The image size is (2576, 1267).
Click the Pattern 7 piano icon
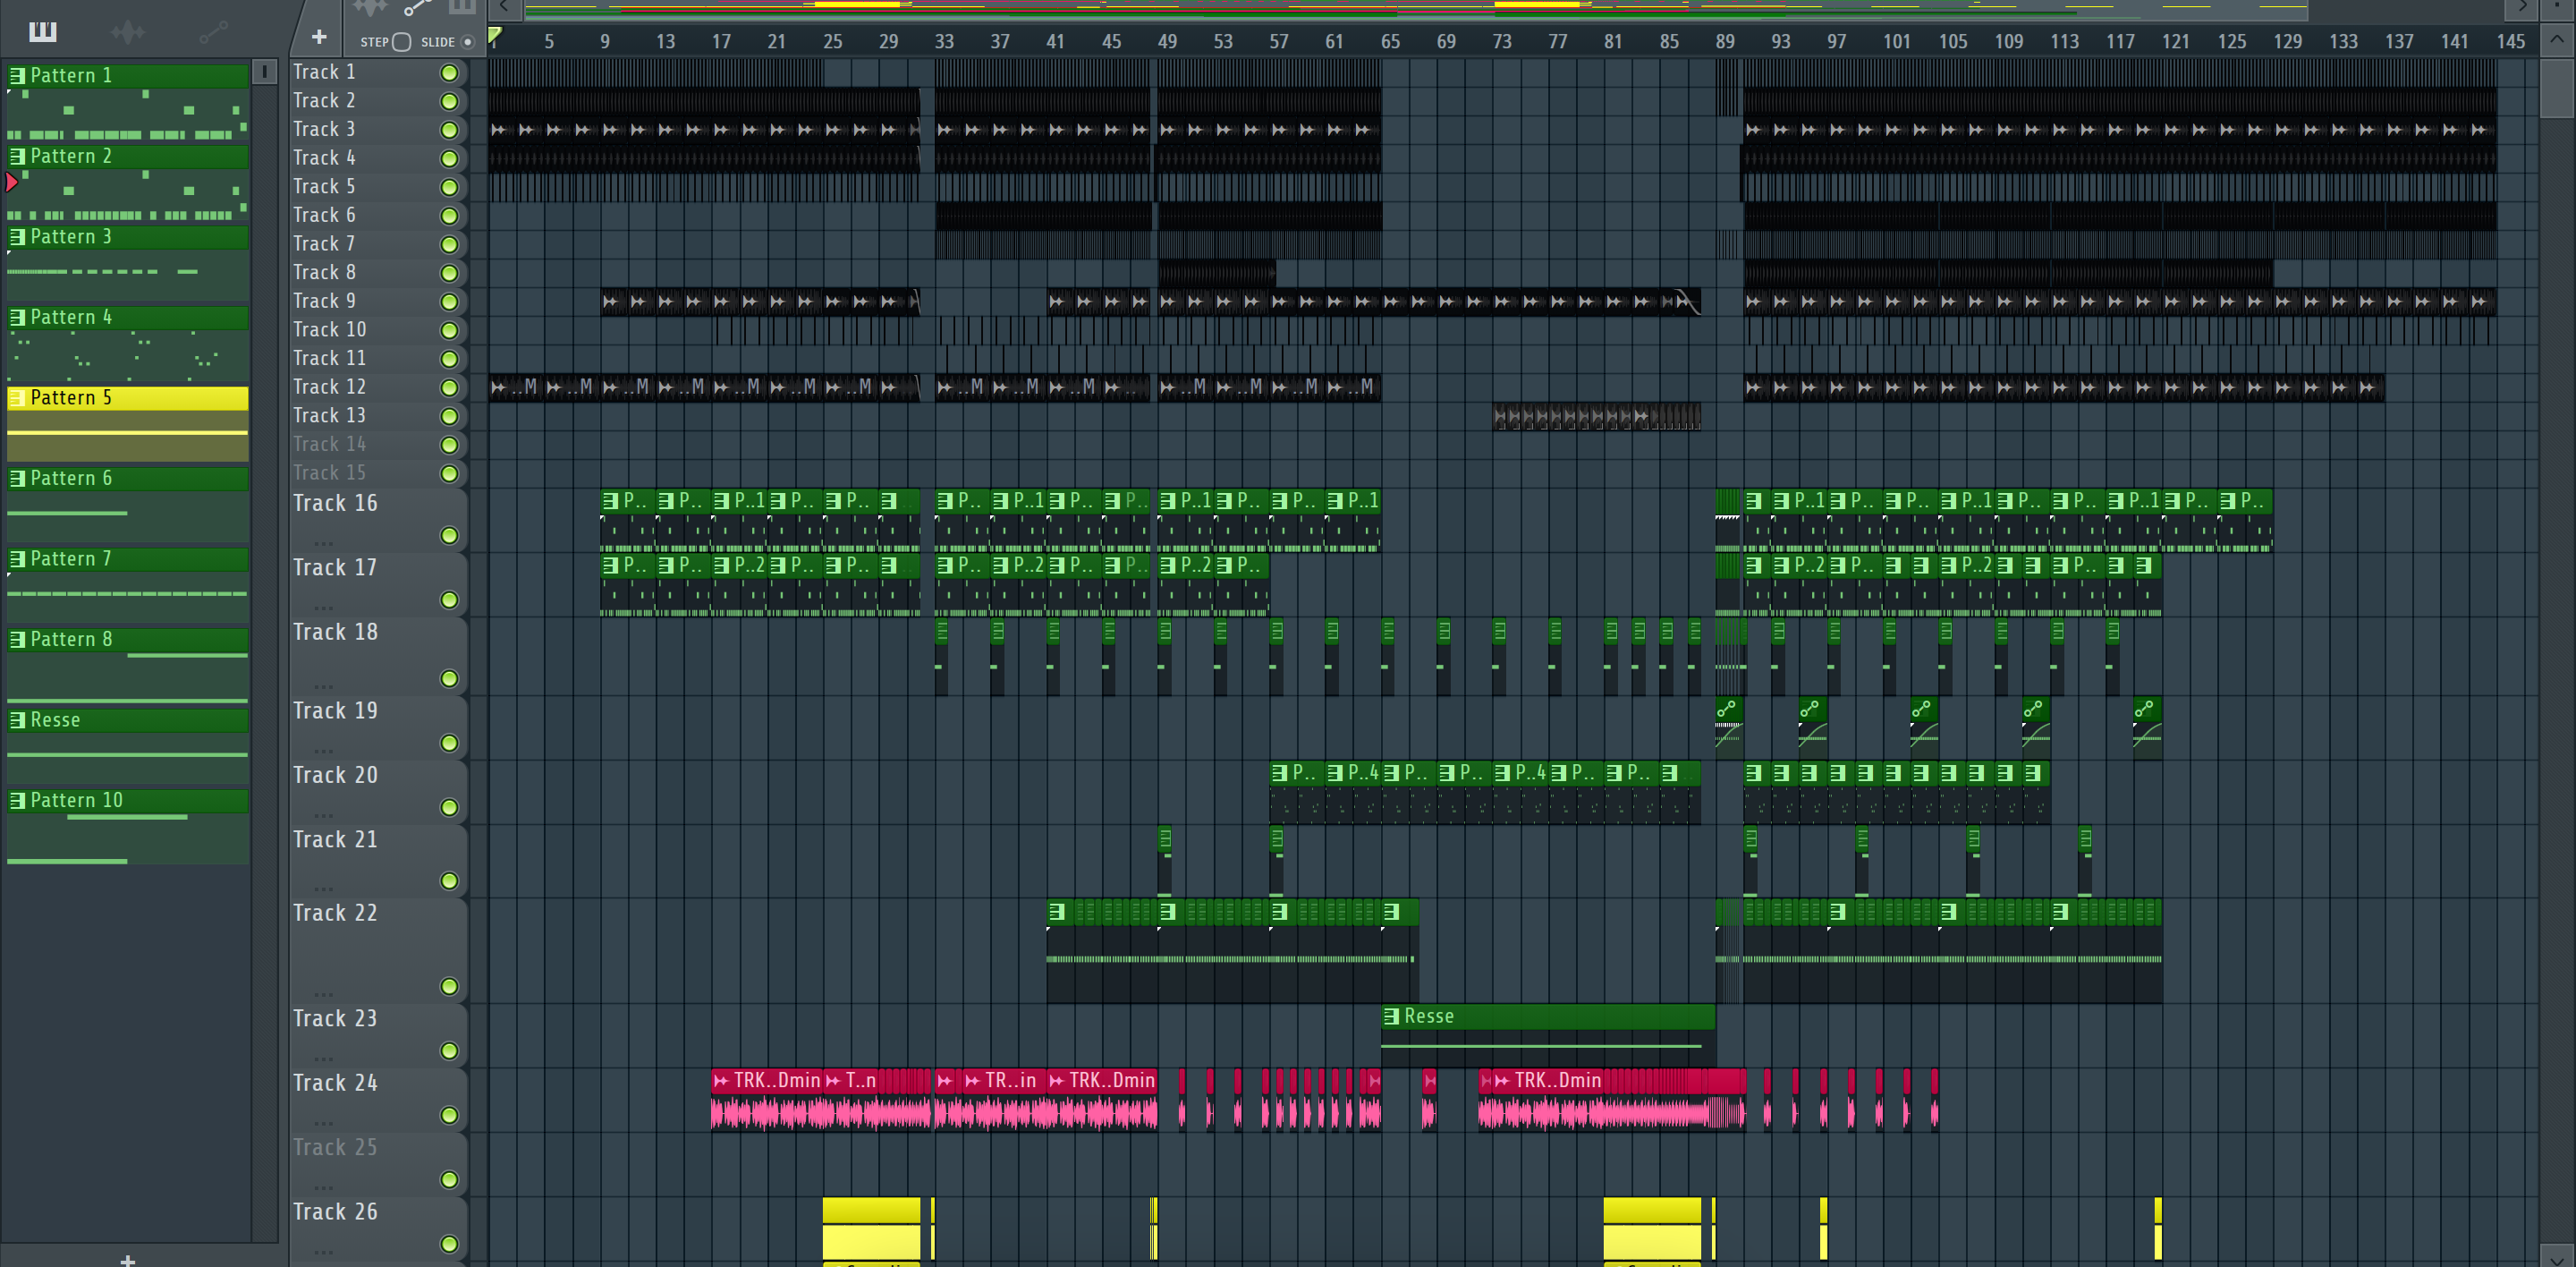pyautogui.click(x=17, y=559)
